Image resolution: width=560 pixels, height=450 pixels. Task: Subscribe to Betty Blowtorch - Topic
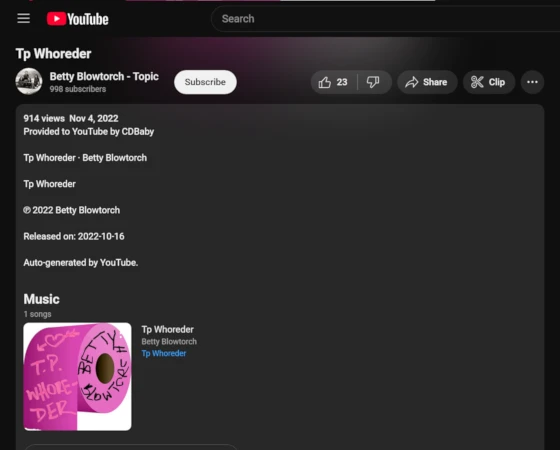click(x=205, y=82)
